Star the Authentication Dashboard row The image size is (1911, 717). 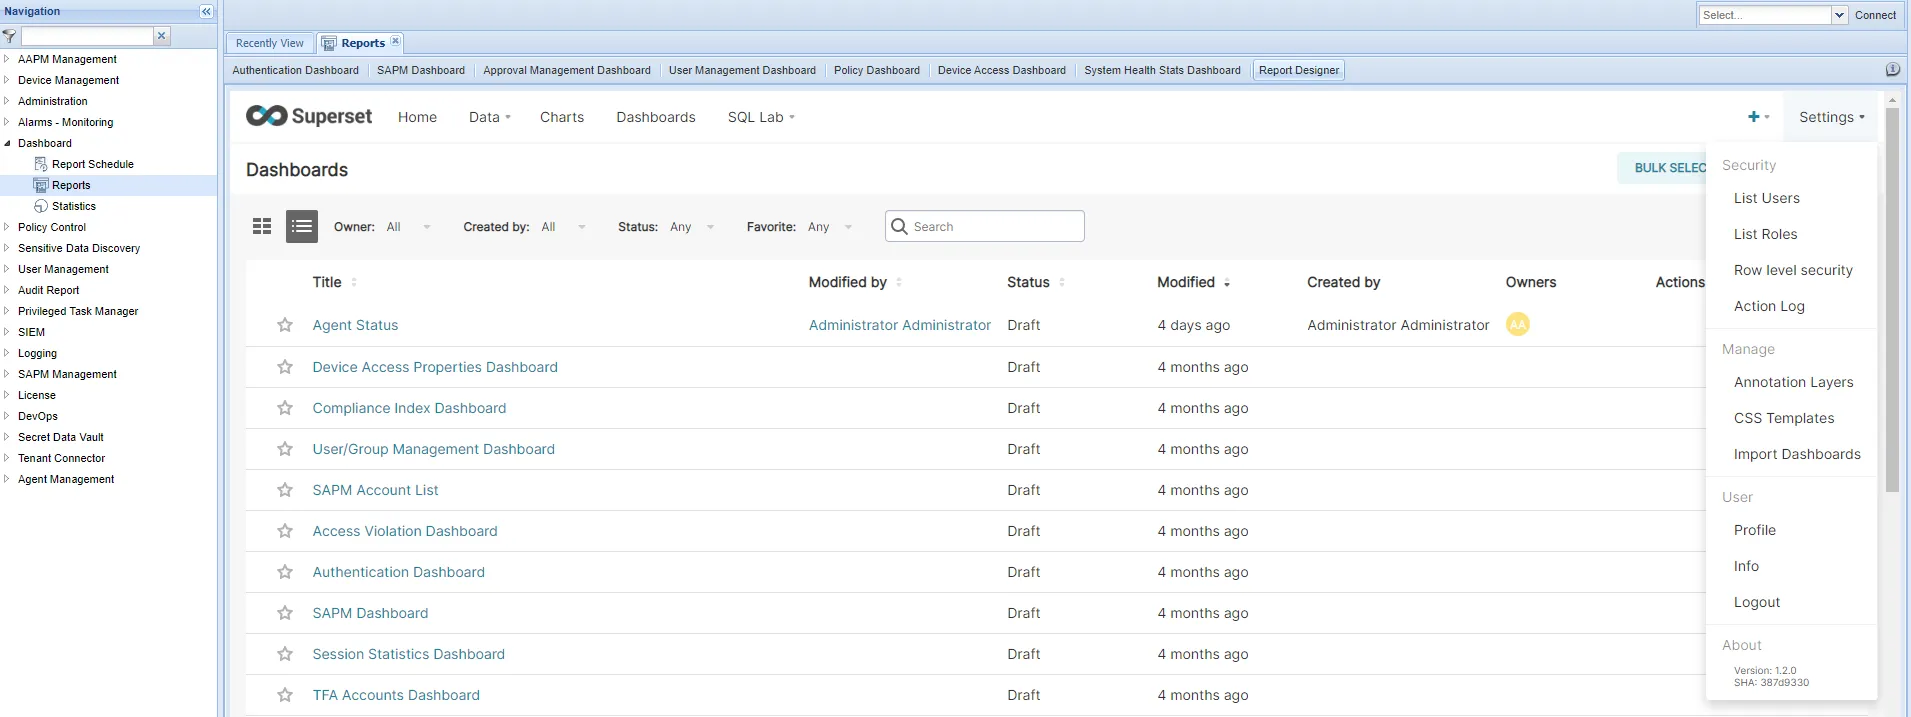tap(285, 572)
